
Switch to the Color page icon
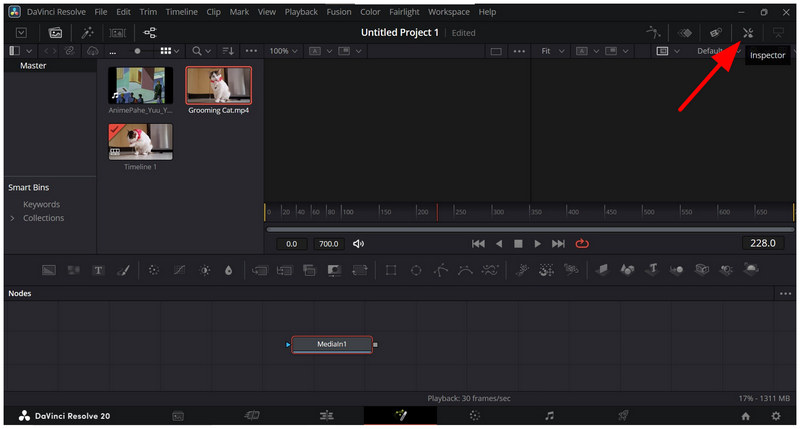tap(474, 416)
